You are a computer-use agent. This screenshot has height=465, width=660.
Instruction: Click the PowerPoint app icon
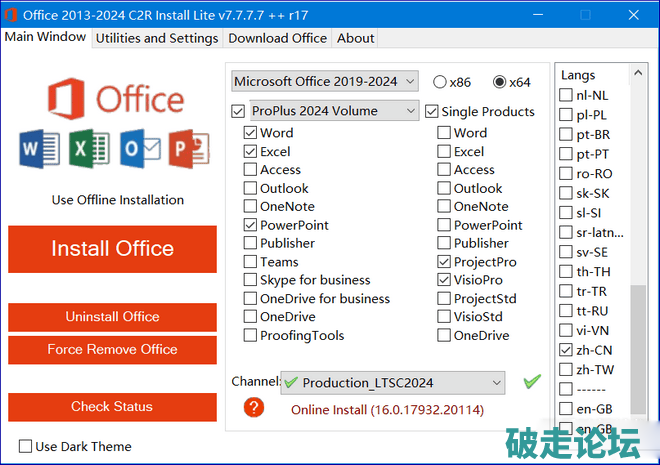coord(189,149)
